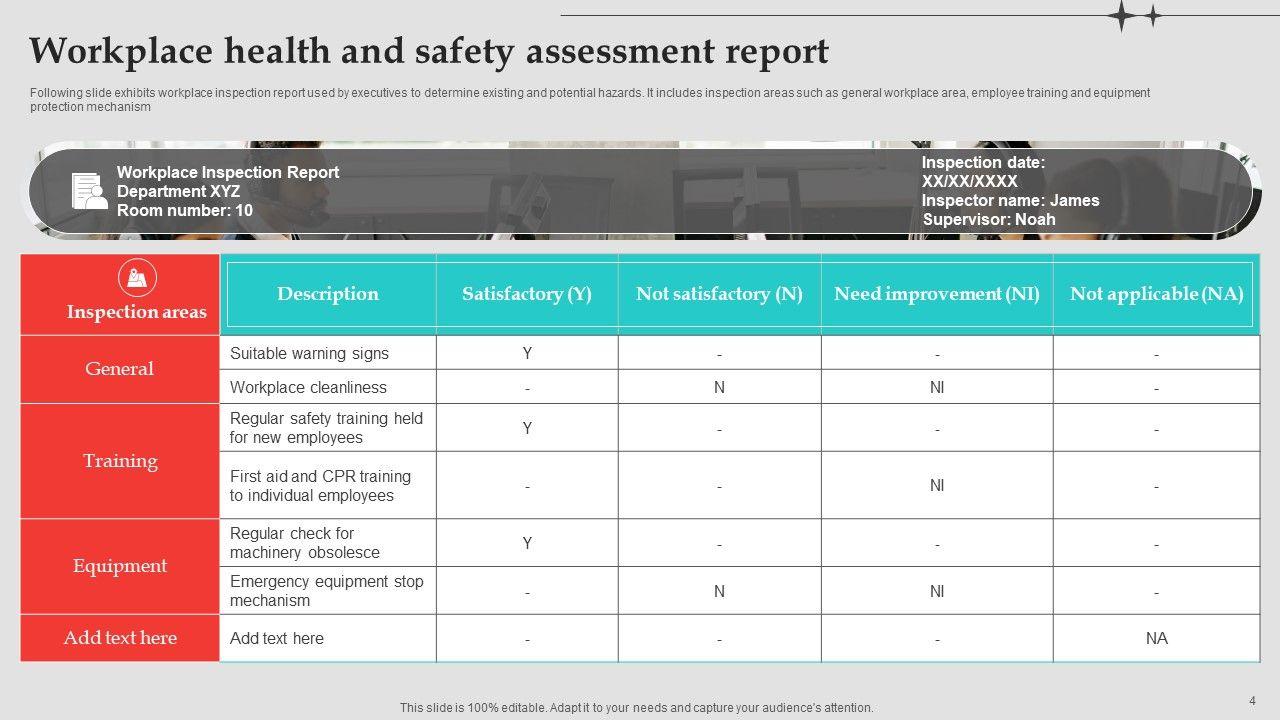This screenshot has width=1280, height=720.
Task: Click the large star decoration at top right
Action: click(x=1123, y=15)
